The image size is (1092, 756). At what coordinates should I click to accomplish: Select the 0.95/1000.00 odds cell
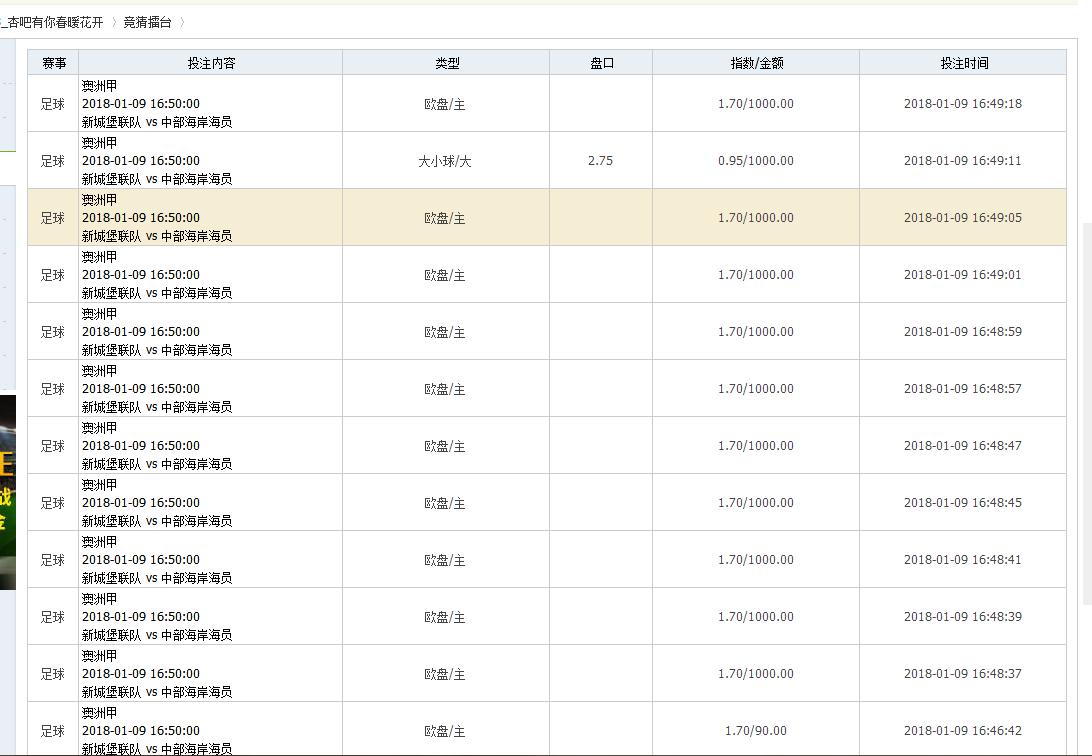(755, 161)
